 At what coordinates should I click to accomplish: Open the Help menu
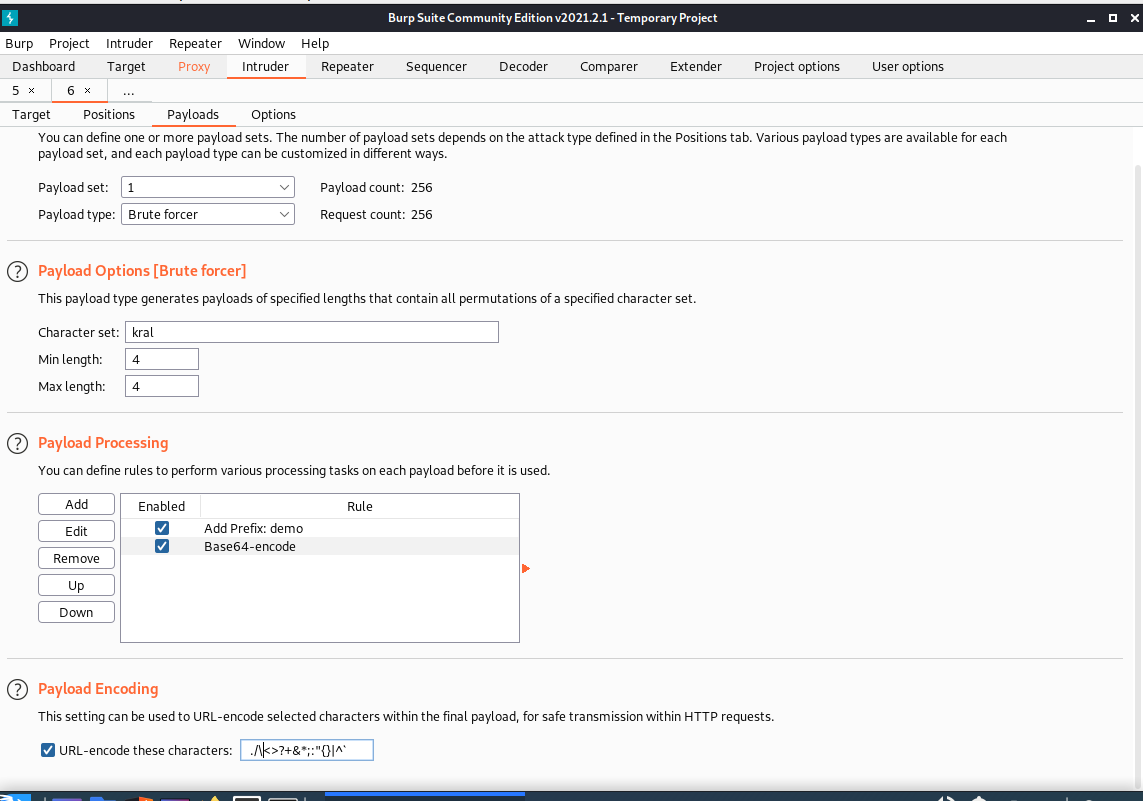pos(315,44)
